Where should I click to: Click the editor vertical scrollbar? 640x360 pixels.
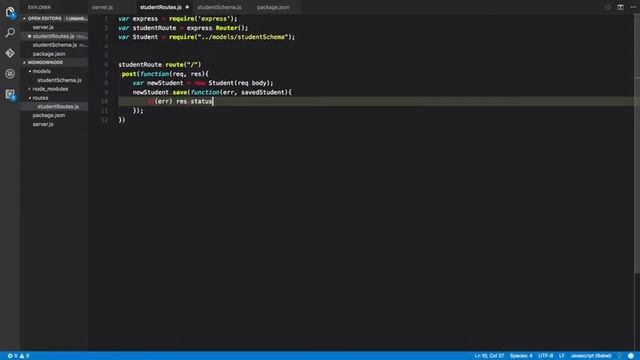coord(637,143)
